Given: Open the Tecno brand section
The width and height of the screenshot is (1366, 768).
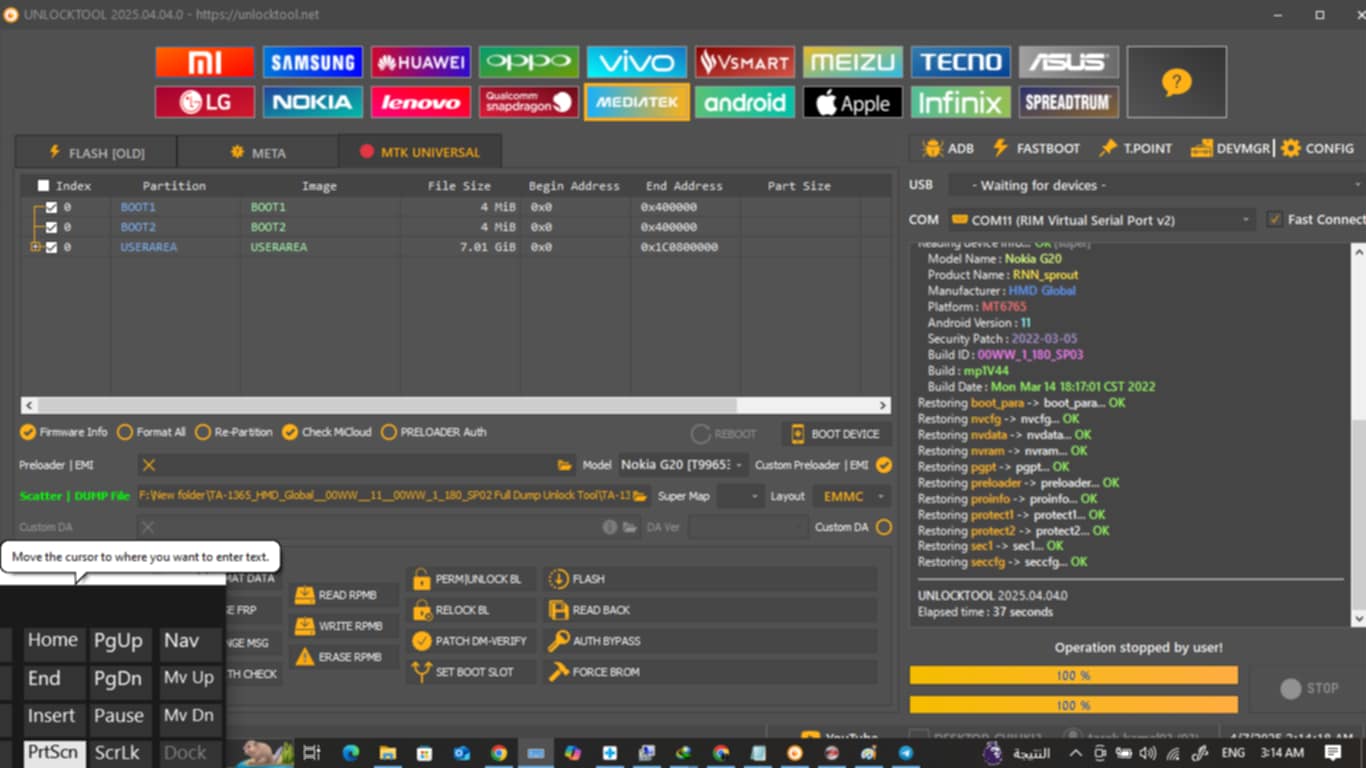Looking at the screenshot, I should (961, 62).
